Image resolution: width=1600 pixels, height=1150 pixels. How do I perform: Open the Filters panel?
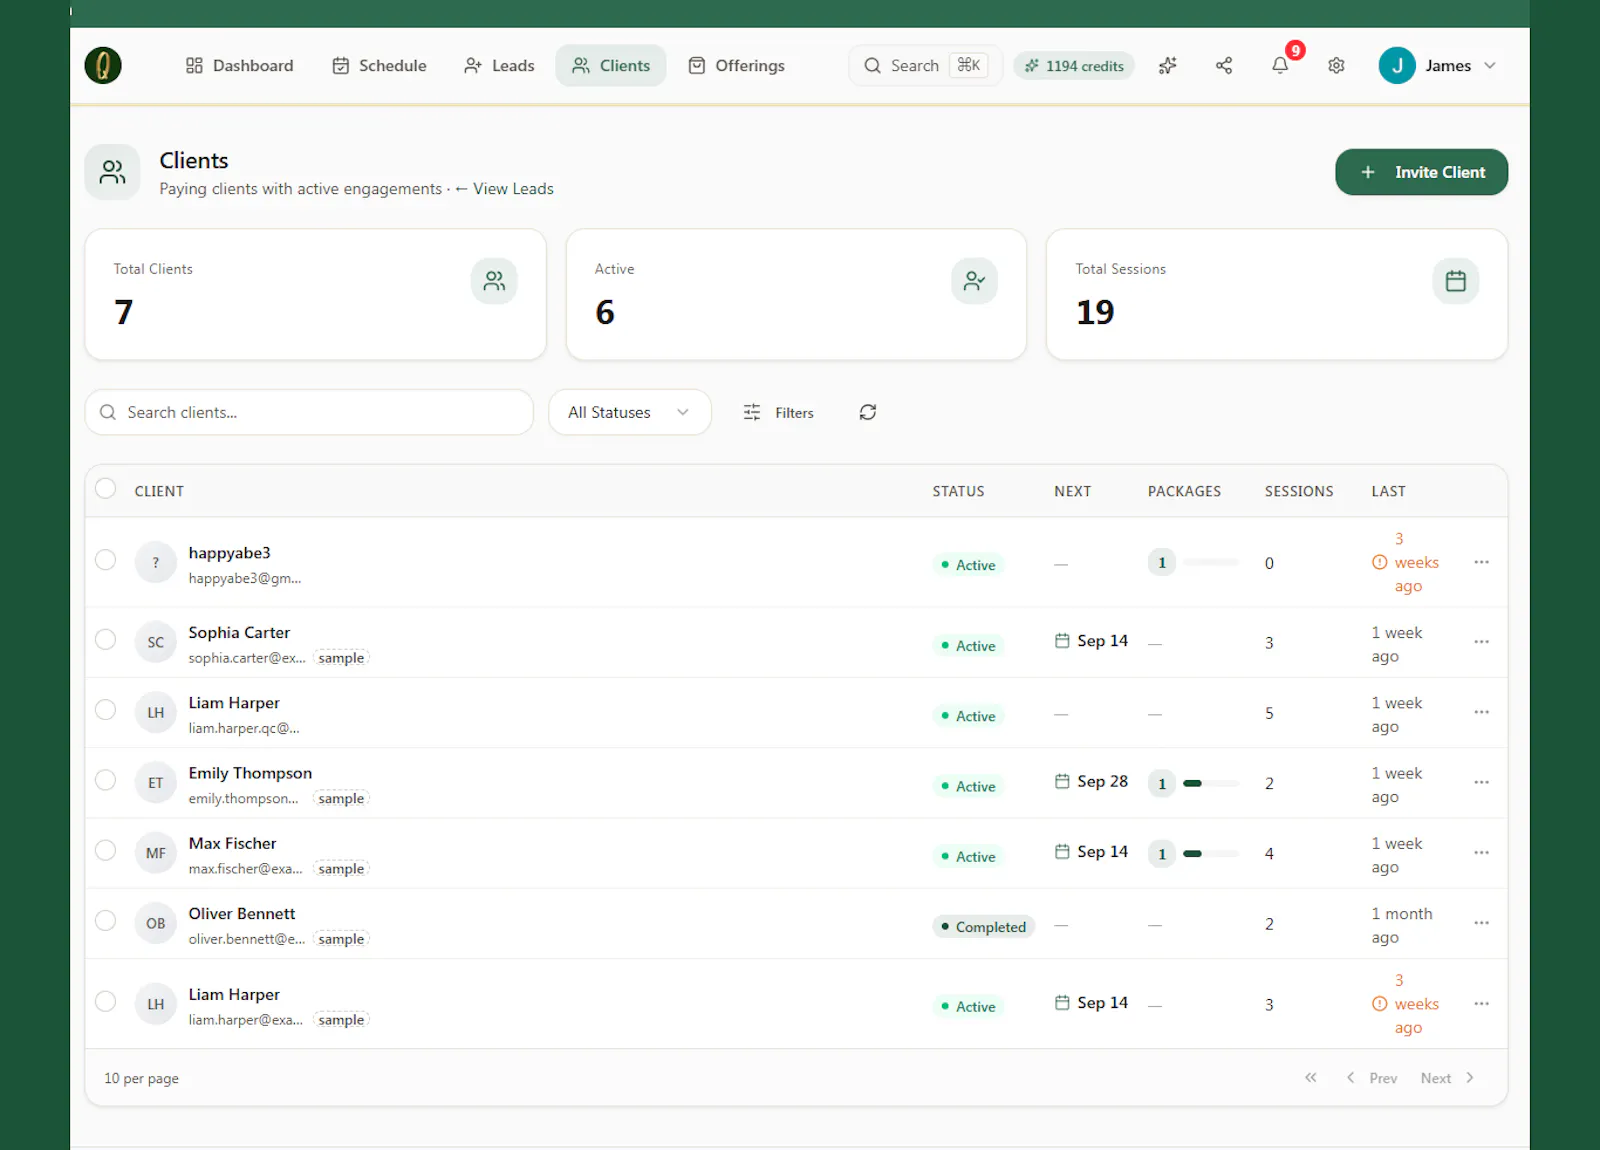coord(779,412)
